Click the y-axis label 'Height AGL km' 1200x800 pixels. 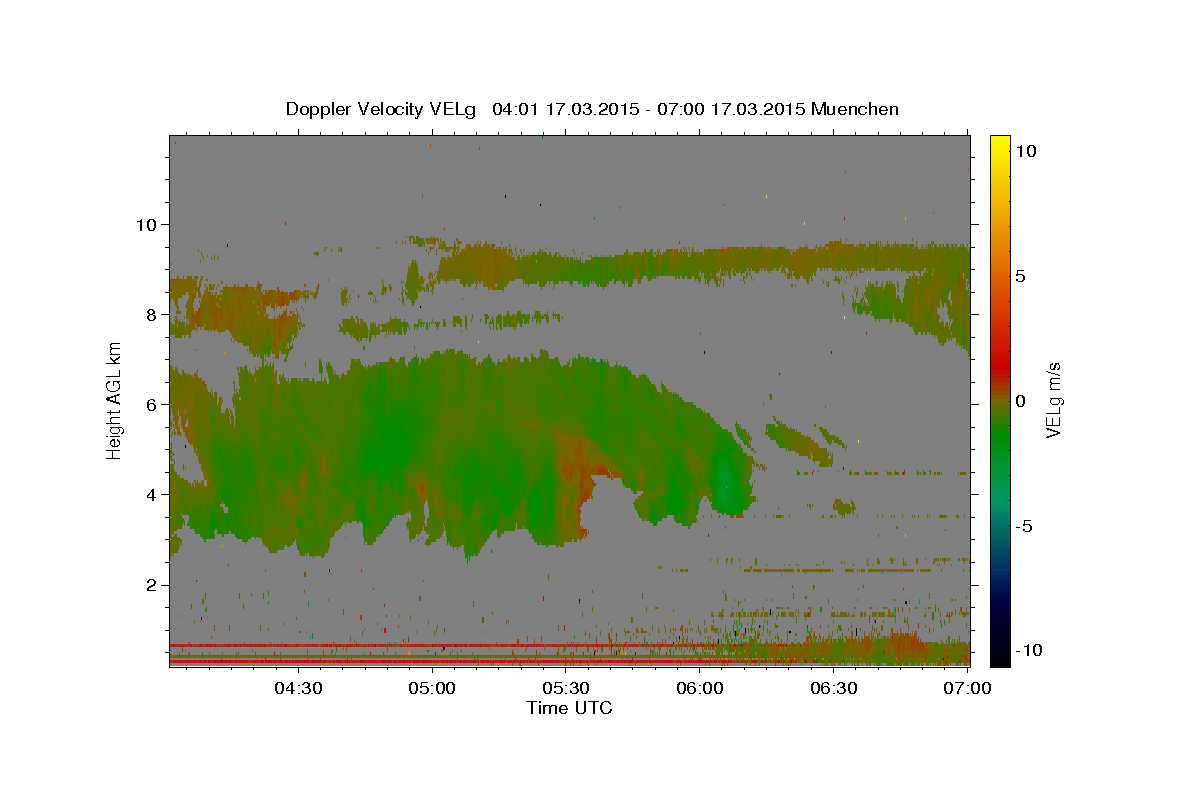tap(114, 400)
